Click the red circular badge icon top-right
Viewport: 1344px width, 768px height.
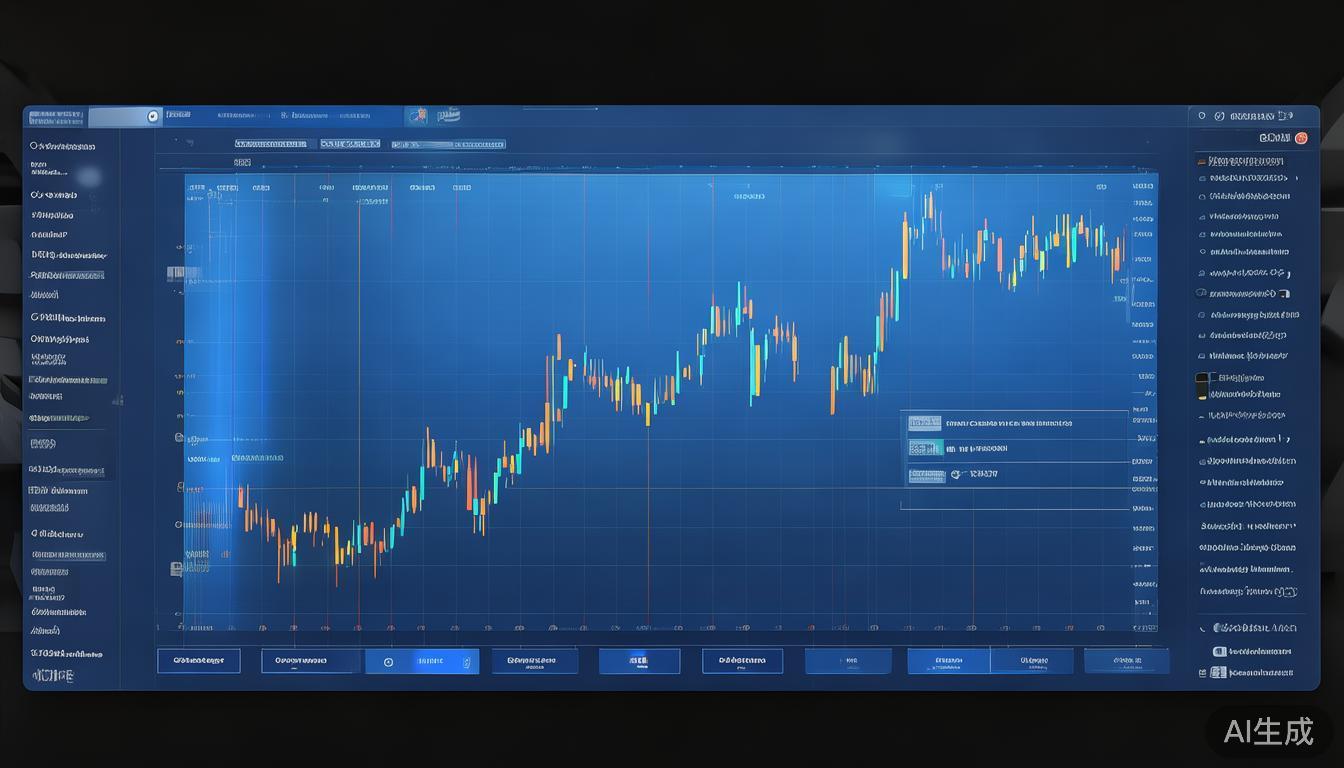coord(1301,138)
